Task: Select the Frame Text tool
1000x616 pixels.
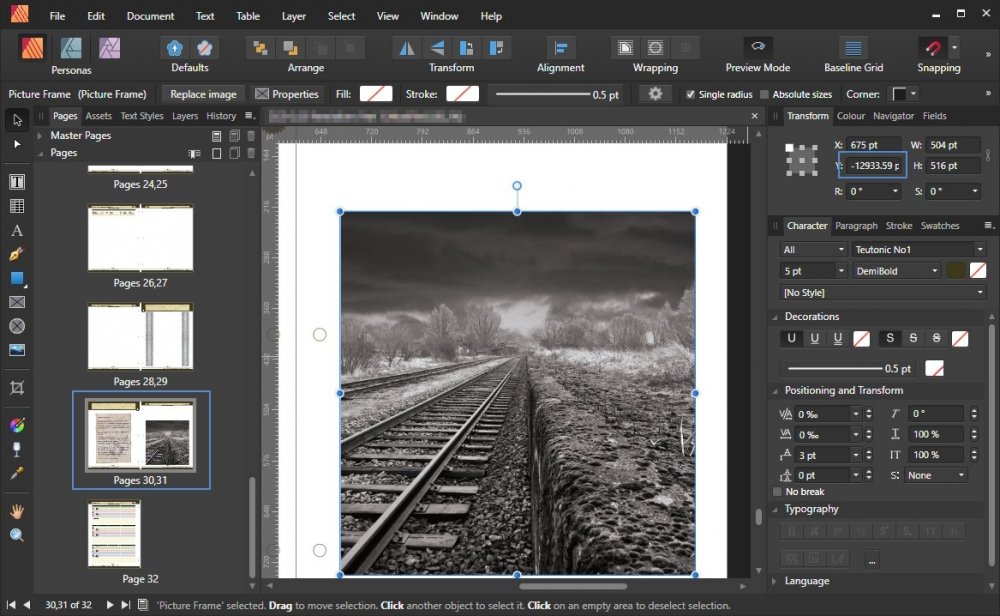Action: click(x=16, y=182)
